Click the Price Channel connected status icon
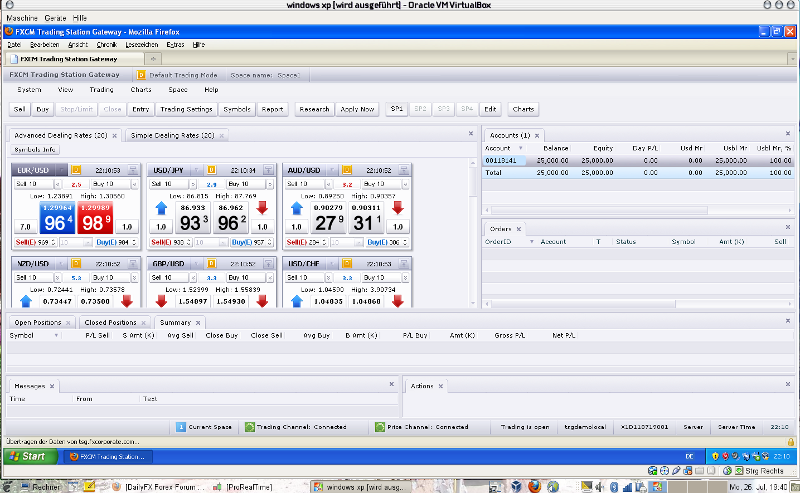 [x=380, y=427]
